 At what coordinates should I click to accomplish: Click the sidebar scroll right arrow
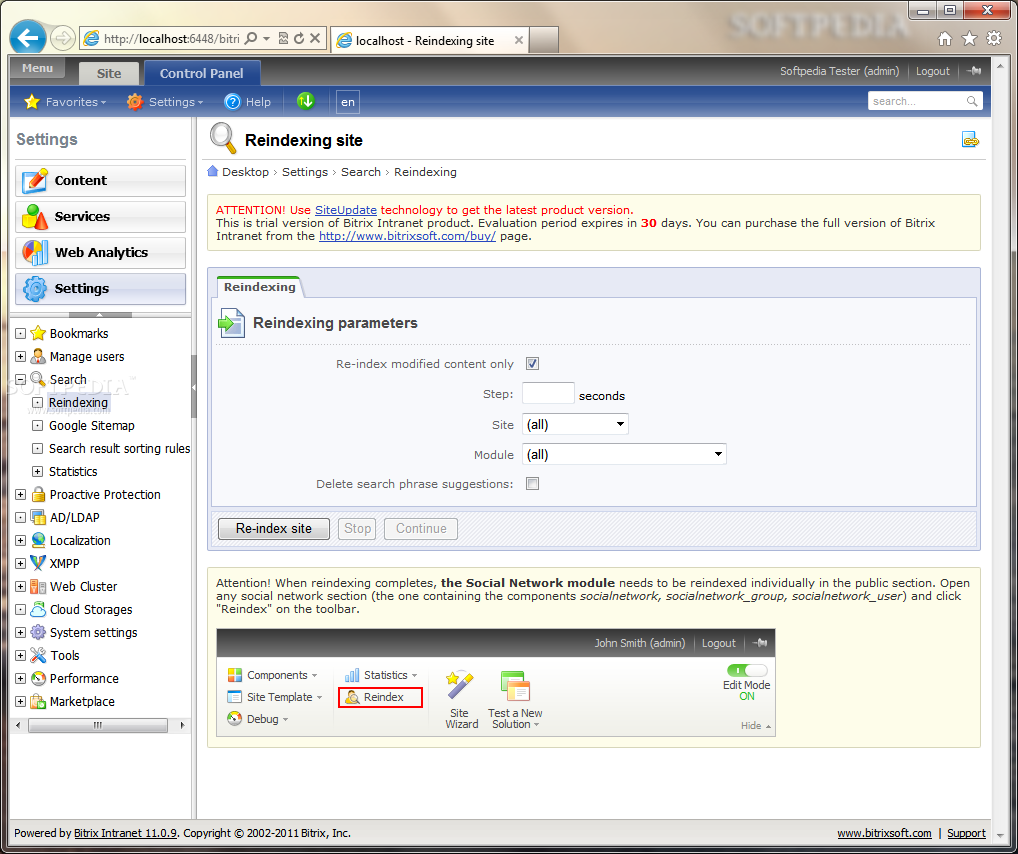tap(182, 725)
